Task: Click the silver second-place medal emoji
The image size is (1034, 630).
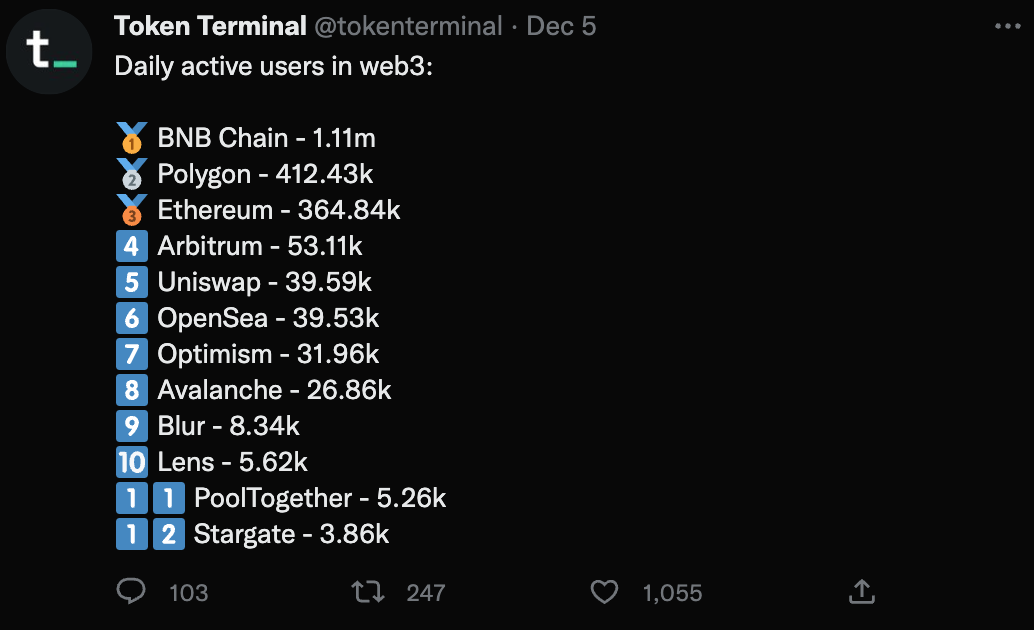Action: (131, 174)
